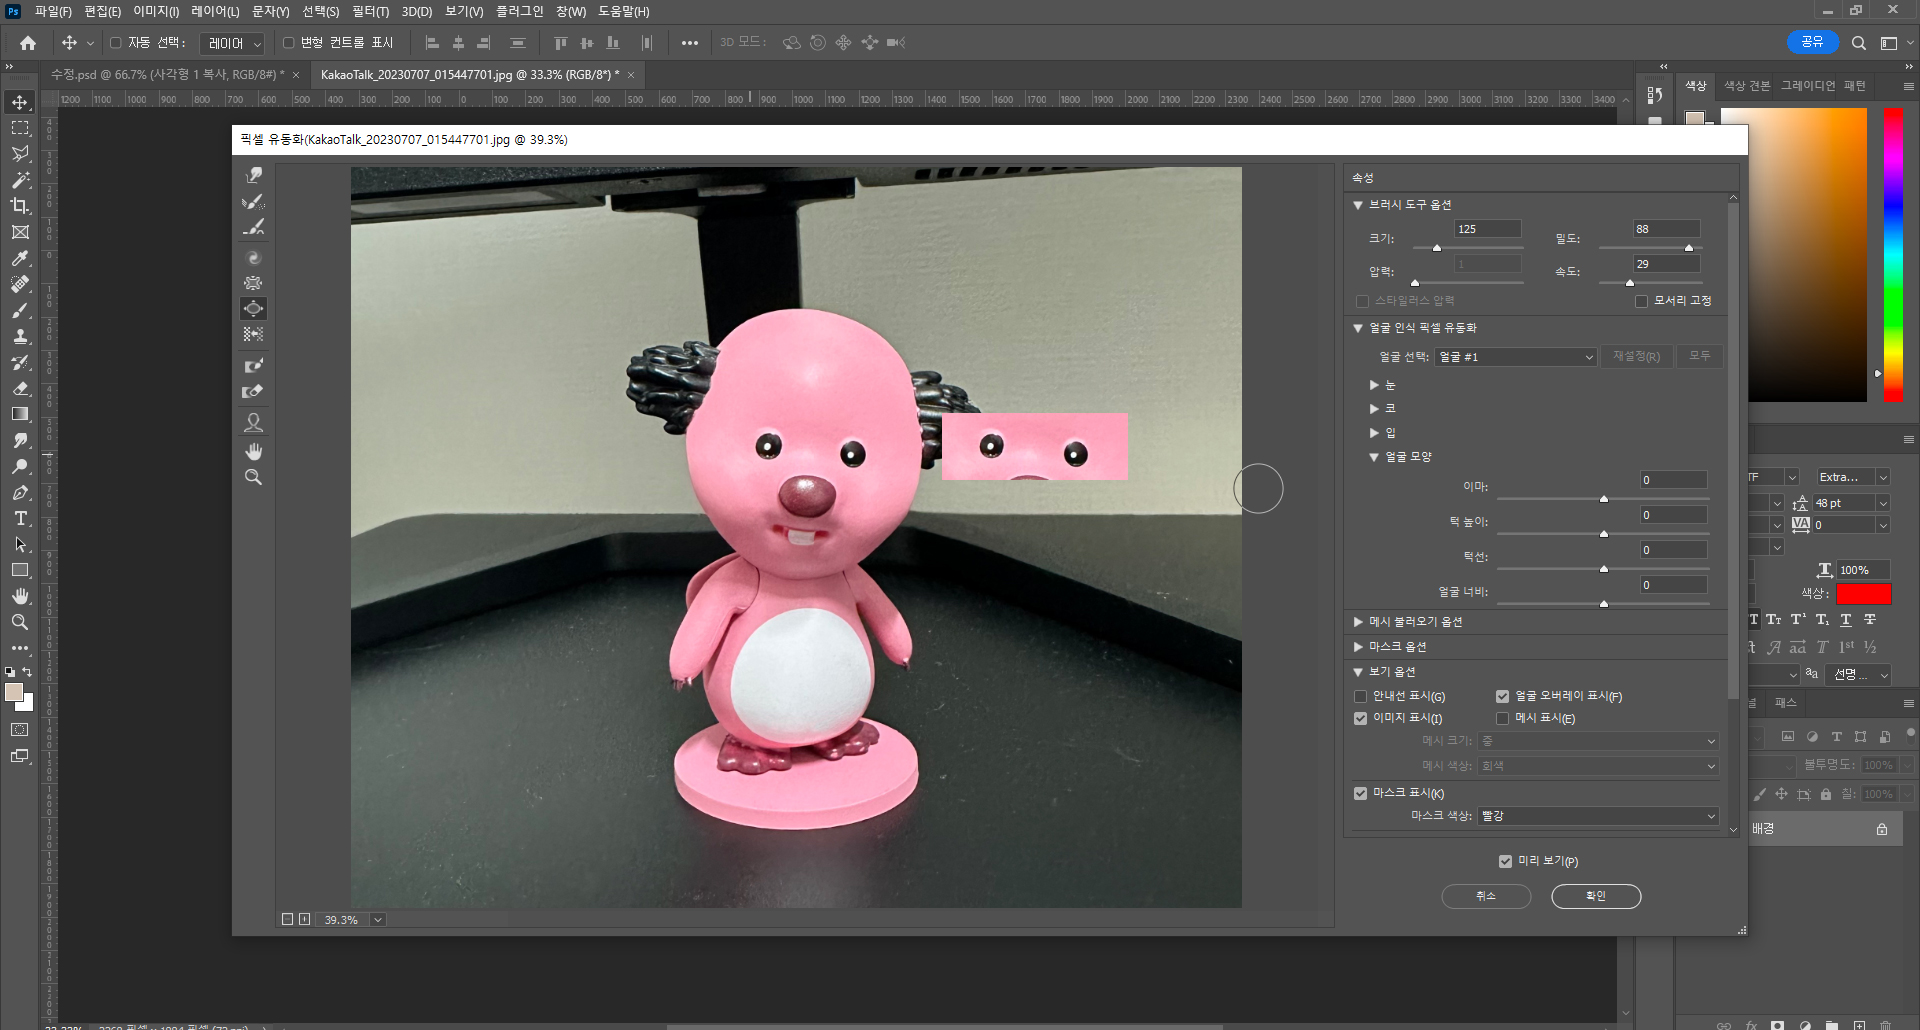Screen dimensions: 1920x1030
Task: Collapse the 브러시 도구 옵션 section
Action: tap(1358, 205)
